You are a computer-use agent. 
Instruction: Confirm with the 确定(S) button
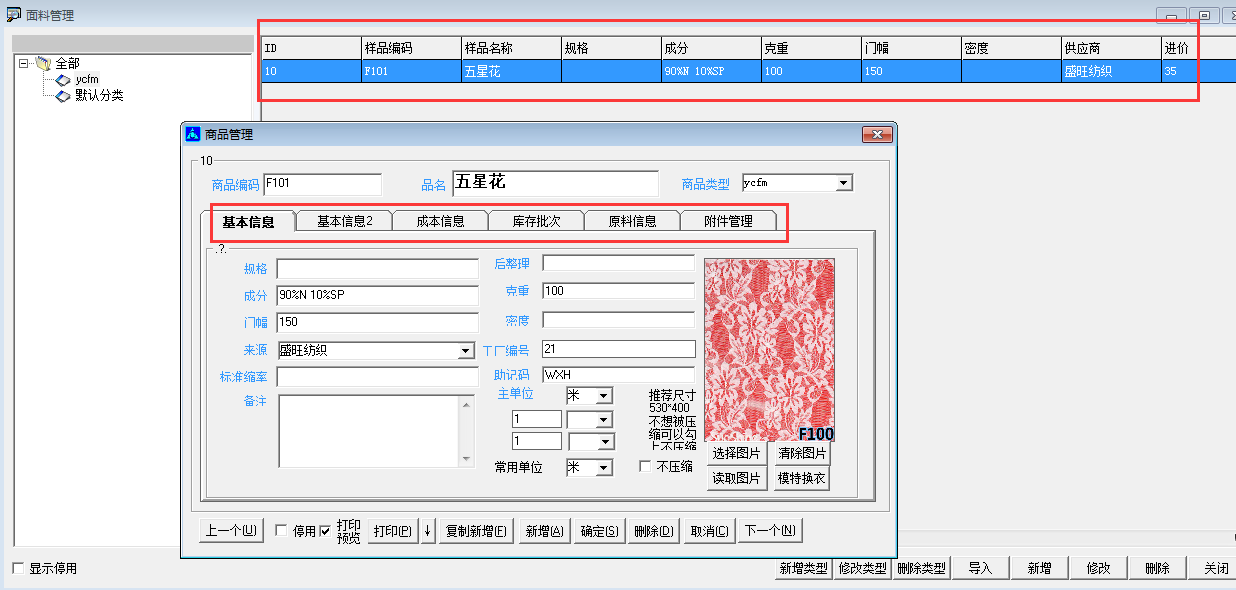599,531
